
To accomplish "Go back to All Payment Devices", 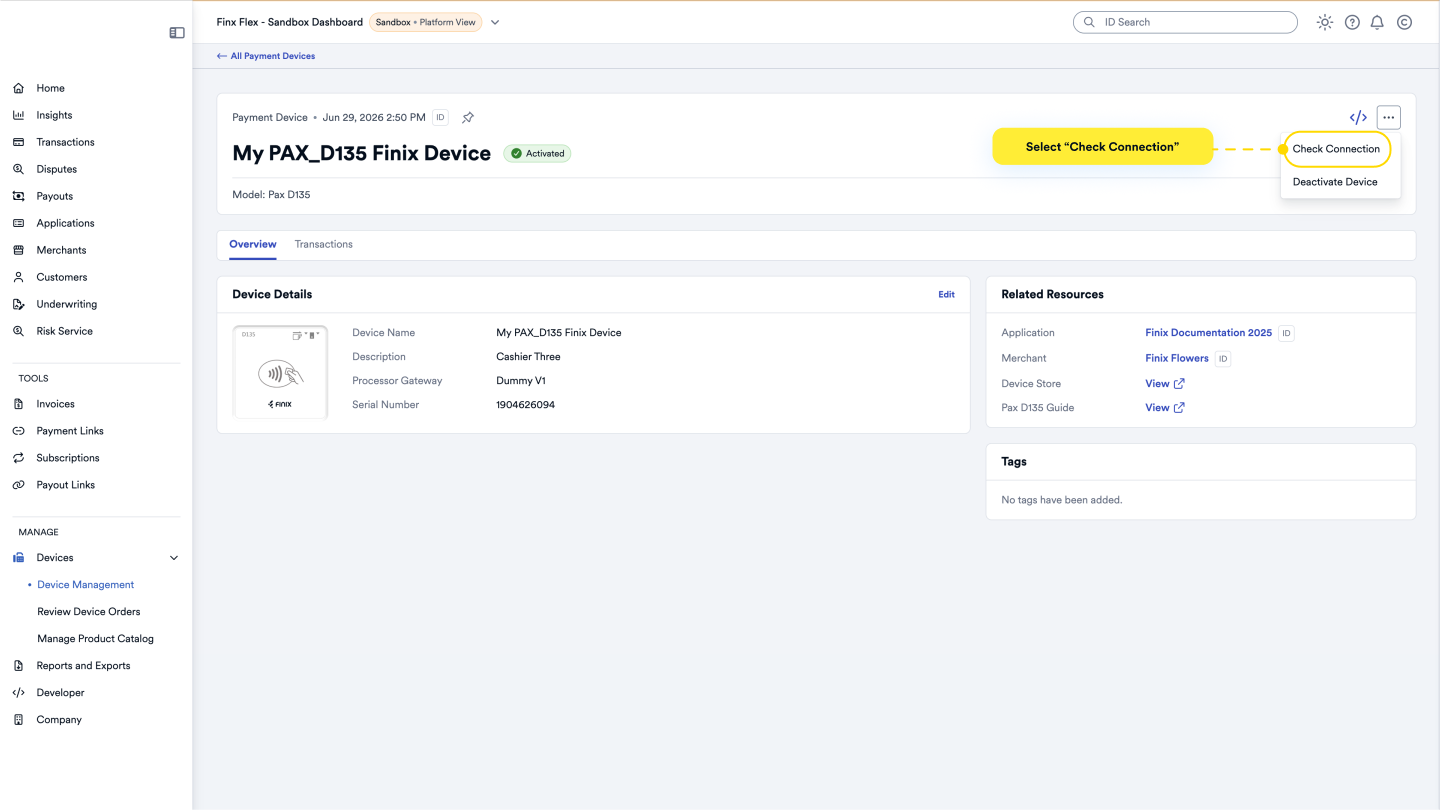I will pyautogui.click(x=266, y=56).
